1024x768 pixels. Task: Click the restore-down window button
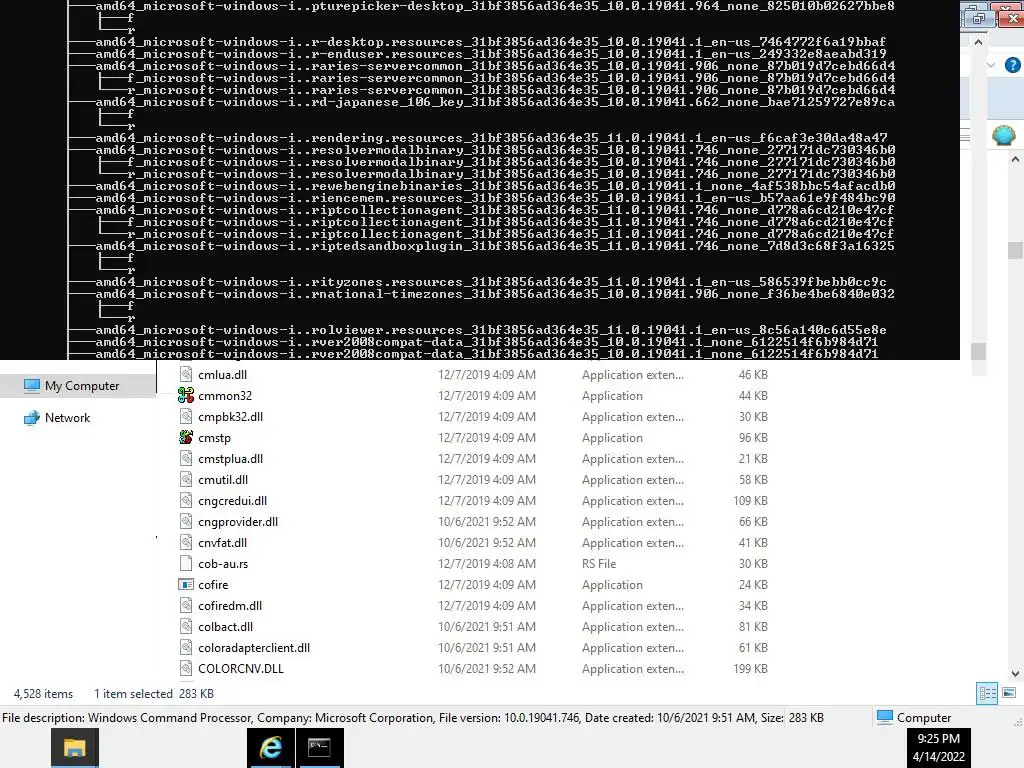(x=978, y=18)
